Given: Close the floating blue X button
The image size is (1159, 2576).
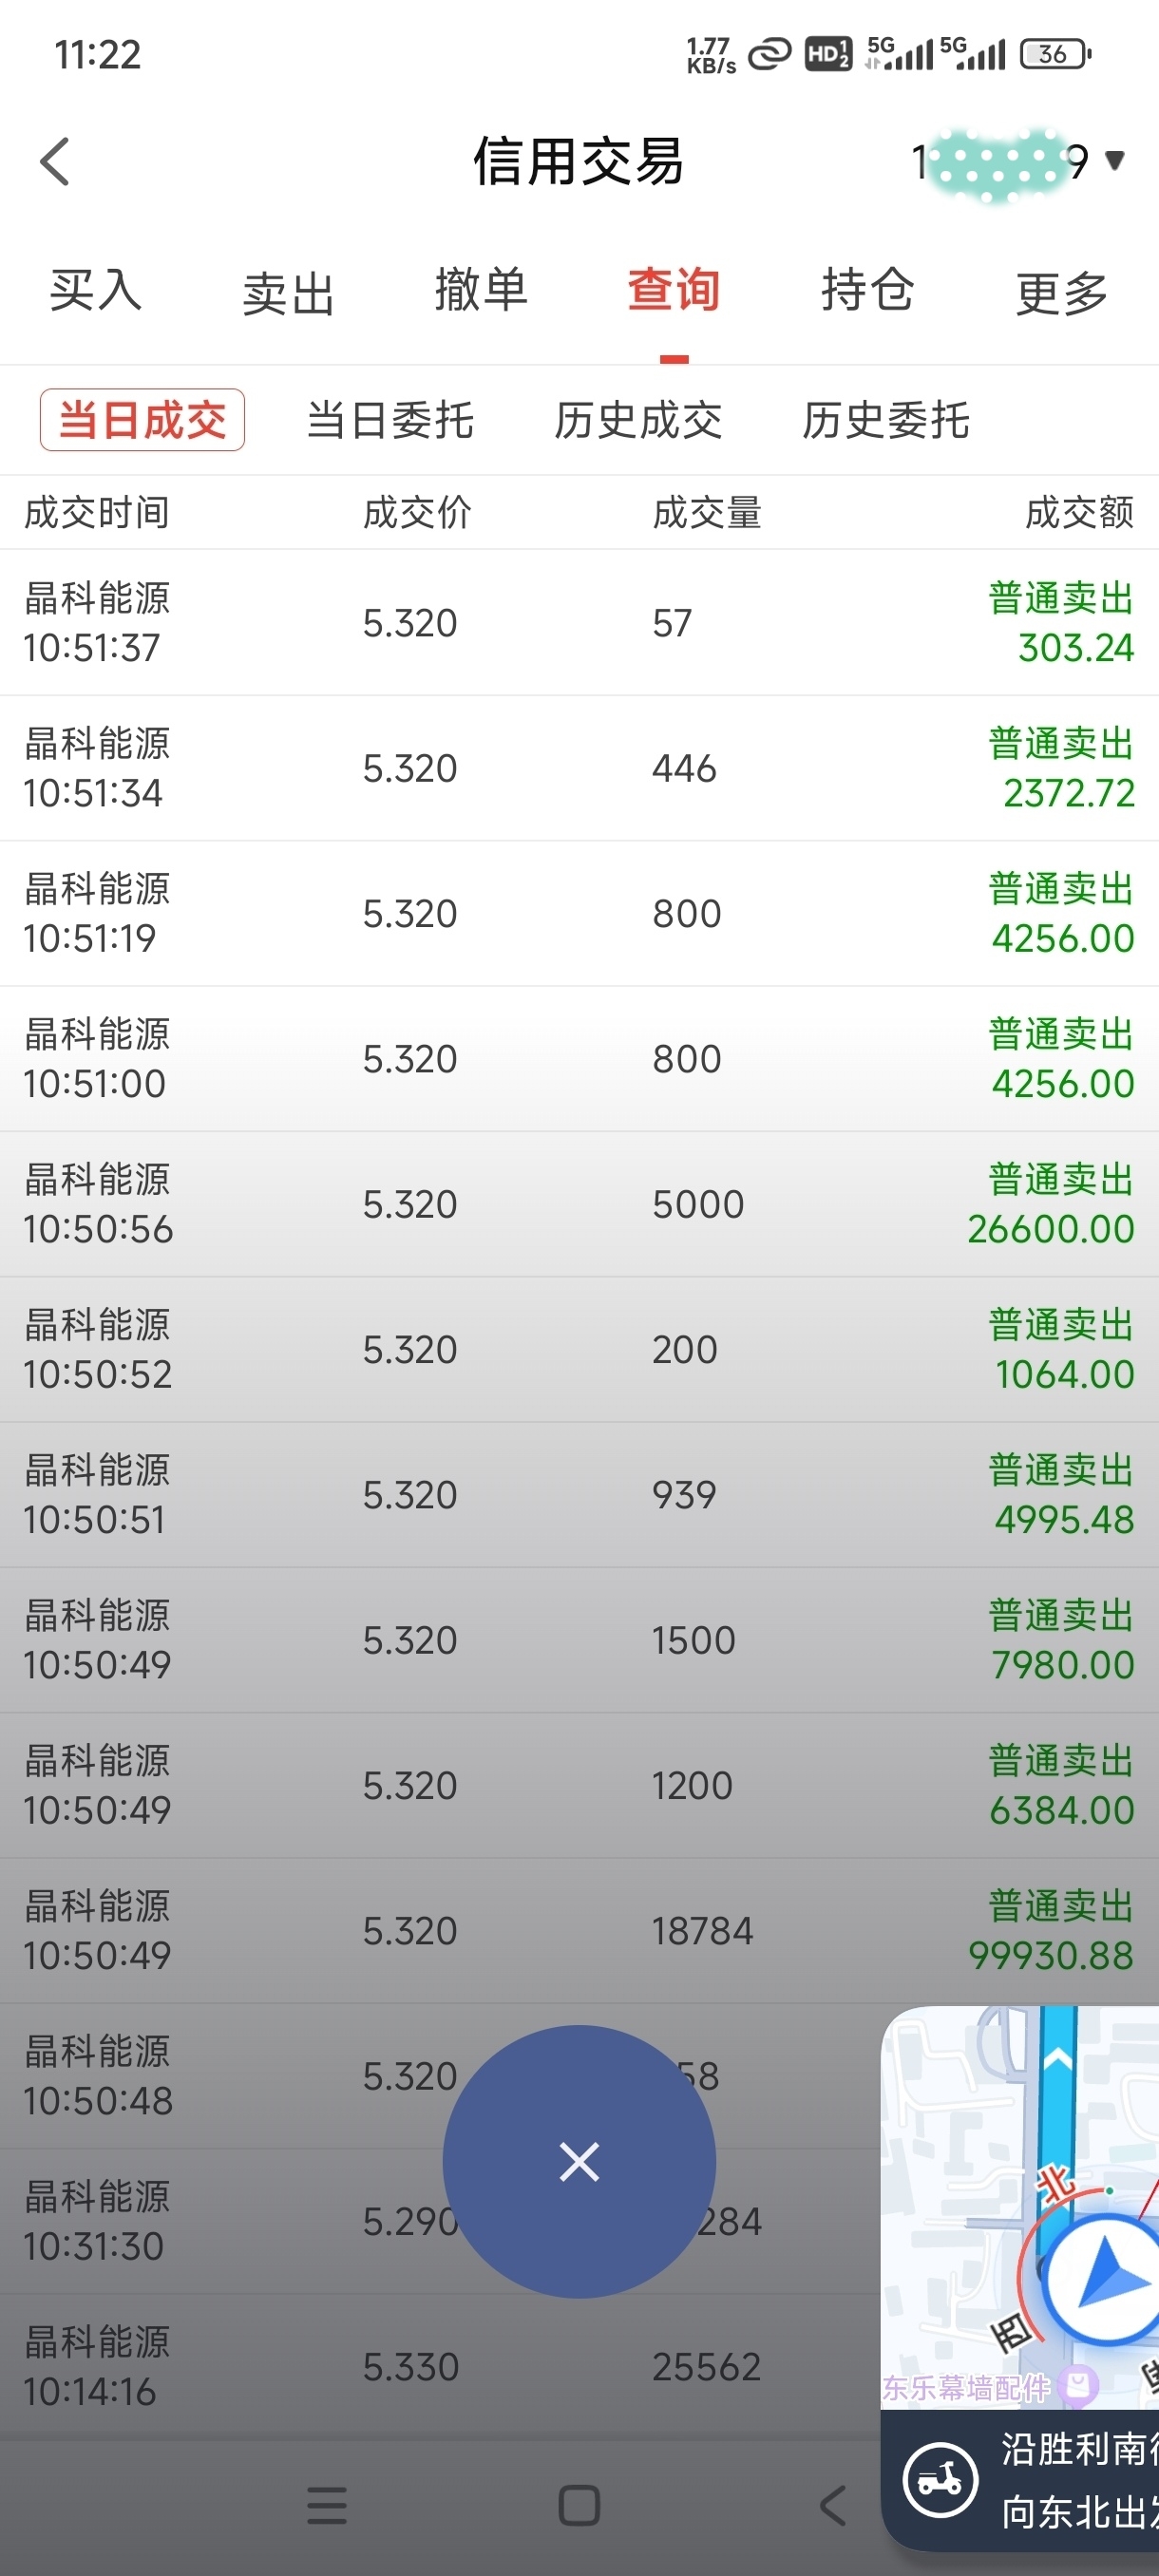Looking at the screenshot, I should [x=579, y=2161].
